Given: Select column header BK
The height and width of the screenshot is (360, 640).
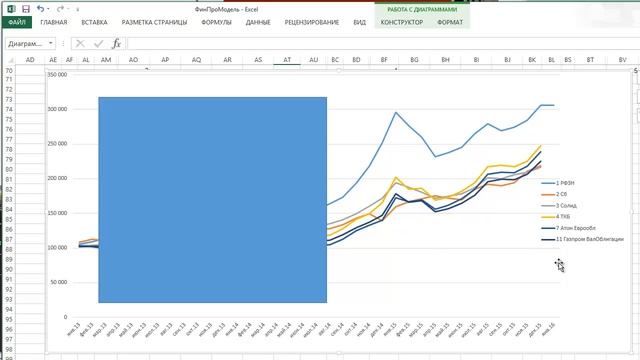Looking at the screenshot, I should (532, 60).
